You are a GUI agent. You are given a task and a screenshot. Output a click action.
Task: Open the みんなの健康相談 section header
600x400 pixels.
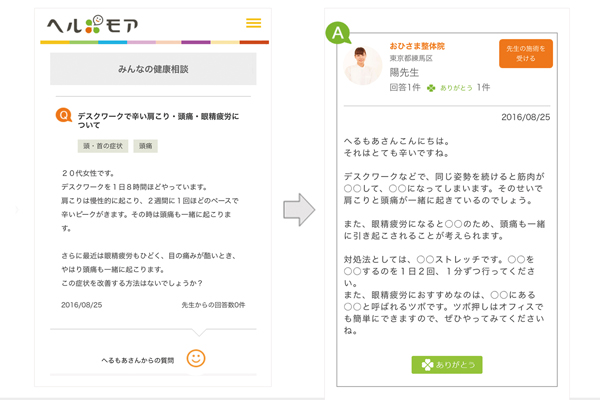point(153,68)
